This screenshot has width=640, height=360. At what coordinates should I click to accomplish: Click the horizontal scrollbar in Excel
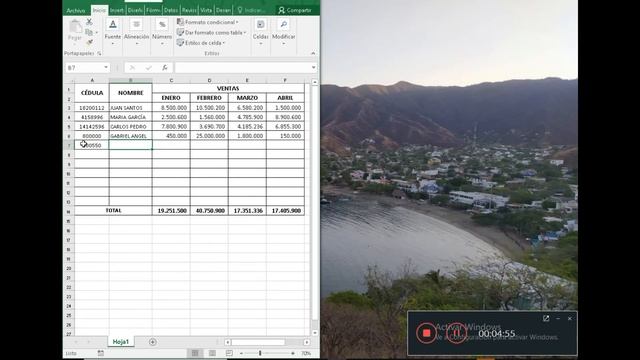(x=258, y=342)
